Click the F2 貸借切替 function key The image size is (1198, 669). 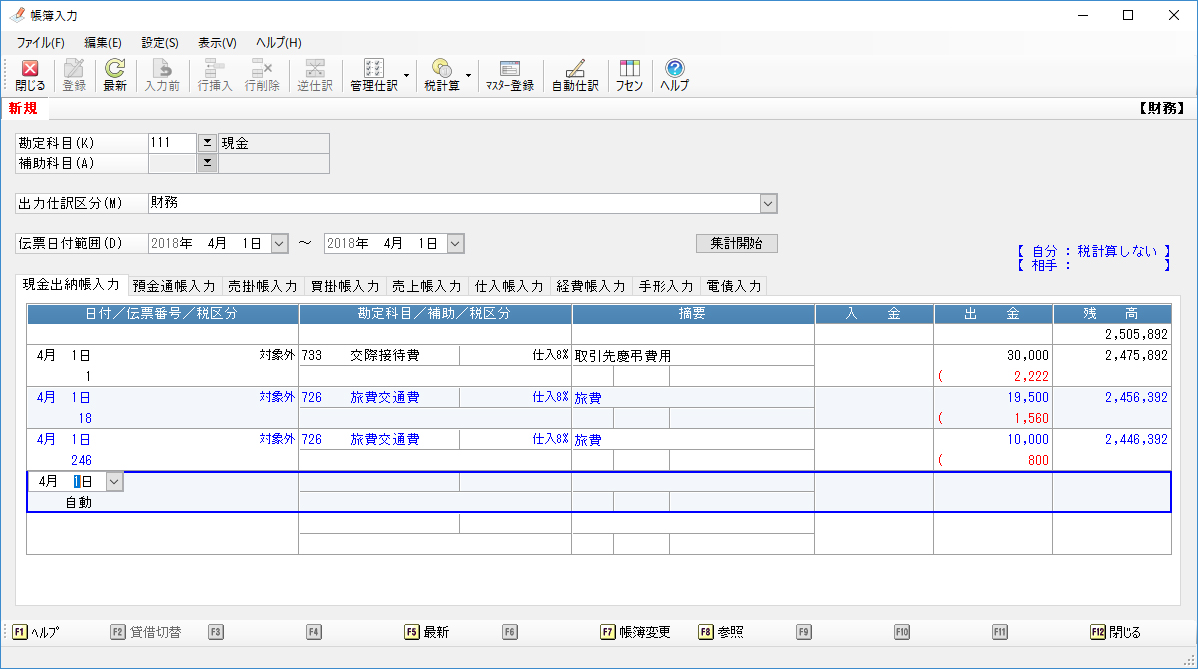click(146, 632)
